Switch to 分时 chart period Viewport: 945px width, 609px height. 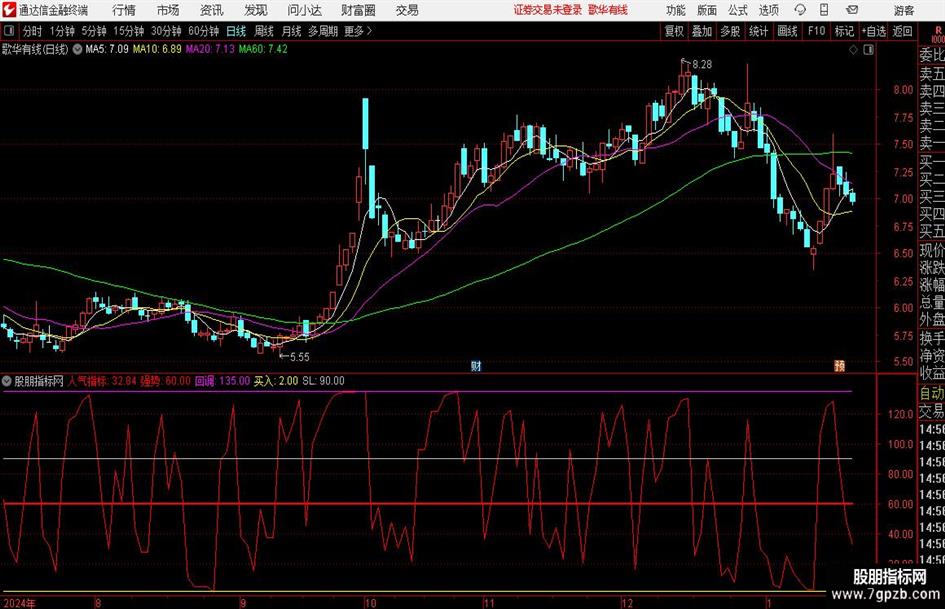32,31
